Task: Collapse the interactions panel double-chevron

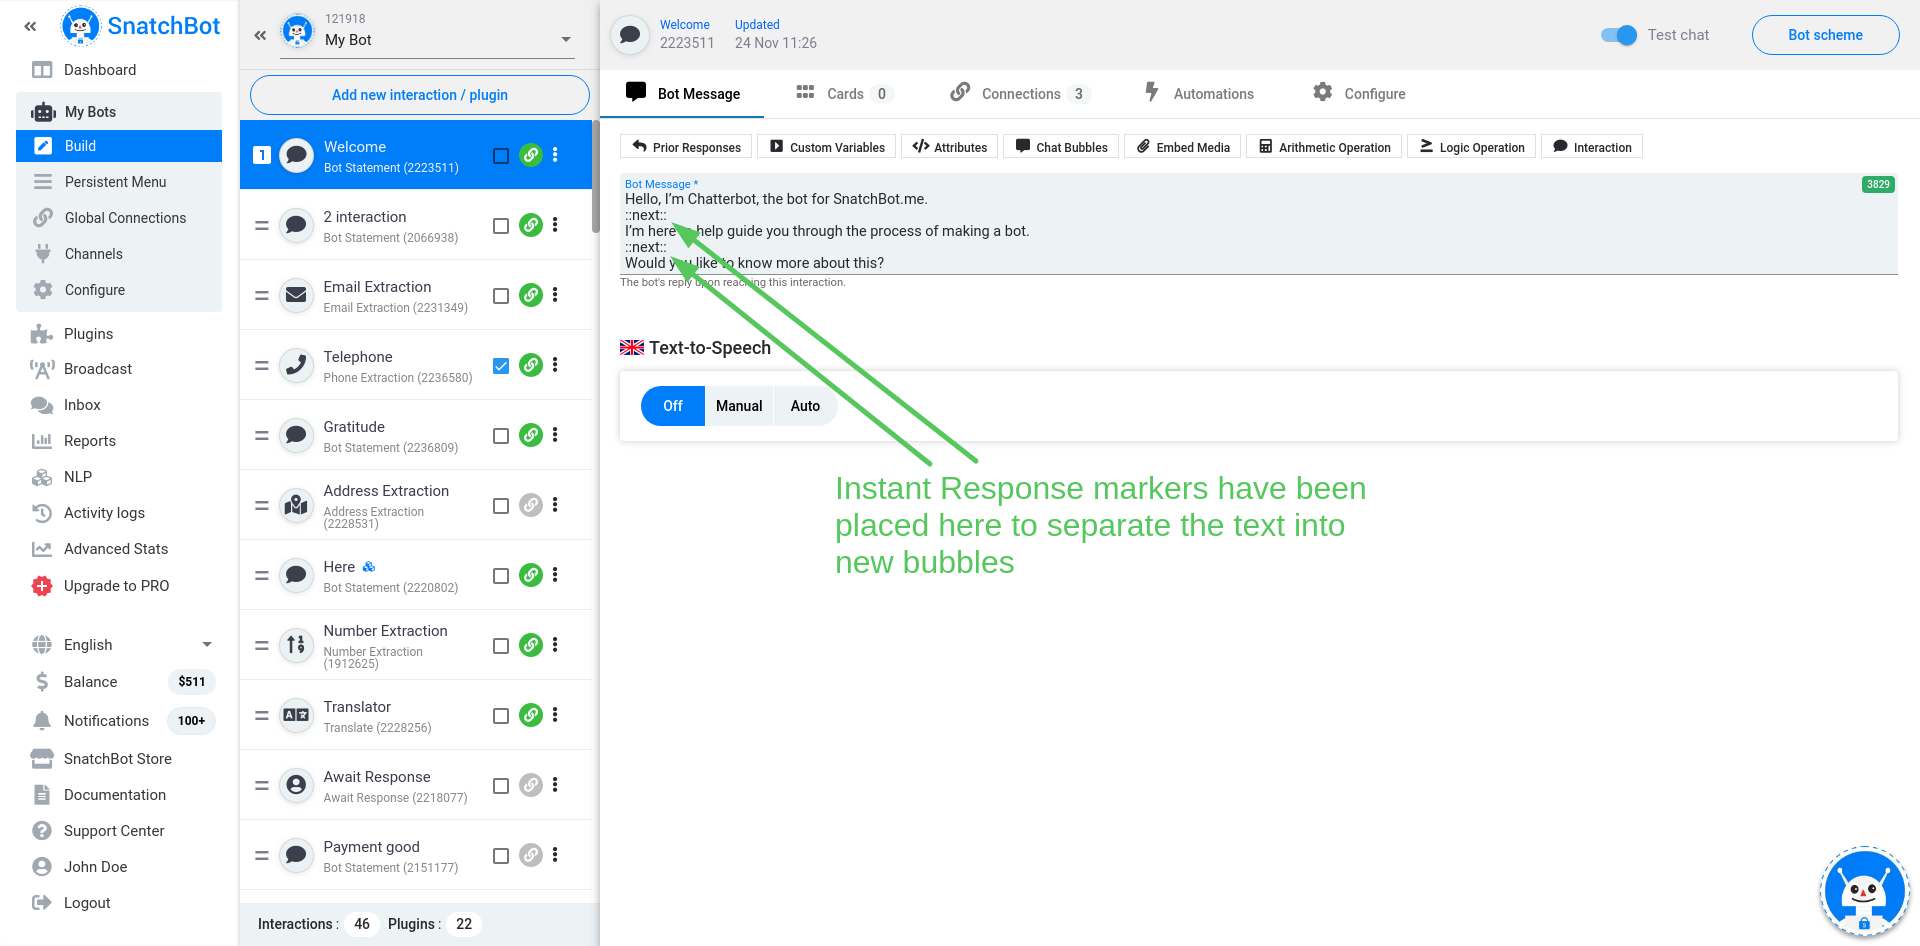Action: 260,36
